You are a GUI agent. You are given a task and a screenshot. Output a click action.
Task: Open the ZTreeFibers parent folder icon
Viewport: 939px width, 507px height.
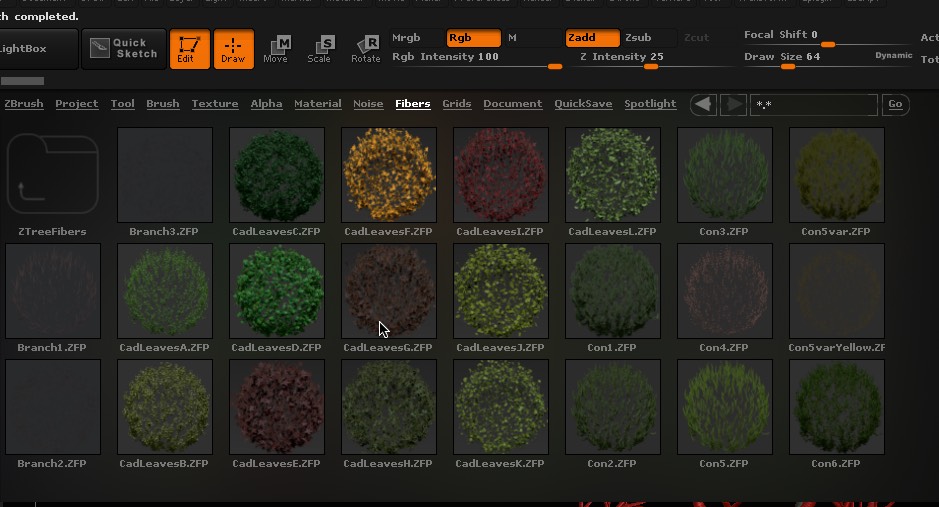[x=52, y=175]
